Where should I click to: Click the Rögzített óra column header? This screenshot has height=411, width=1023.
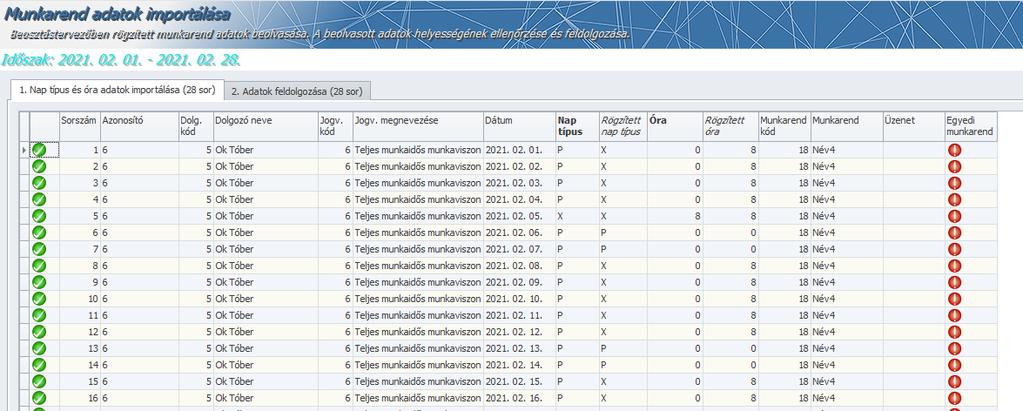(730, 127)
